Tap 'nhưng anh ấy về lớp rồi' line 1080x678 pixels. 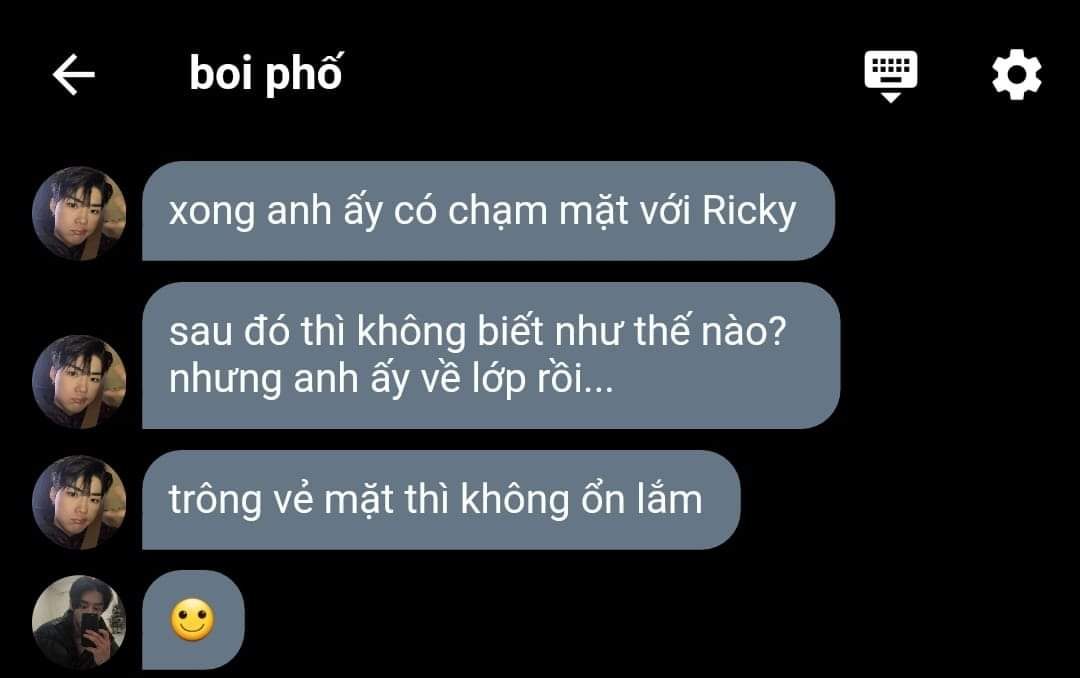pyautogui.click(x=391, y=379)
